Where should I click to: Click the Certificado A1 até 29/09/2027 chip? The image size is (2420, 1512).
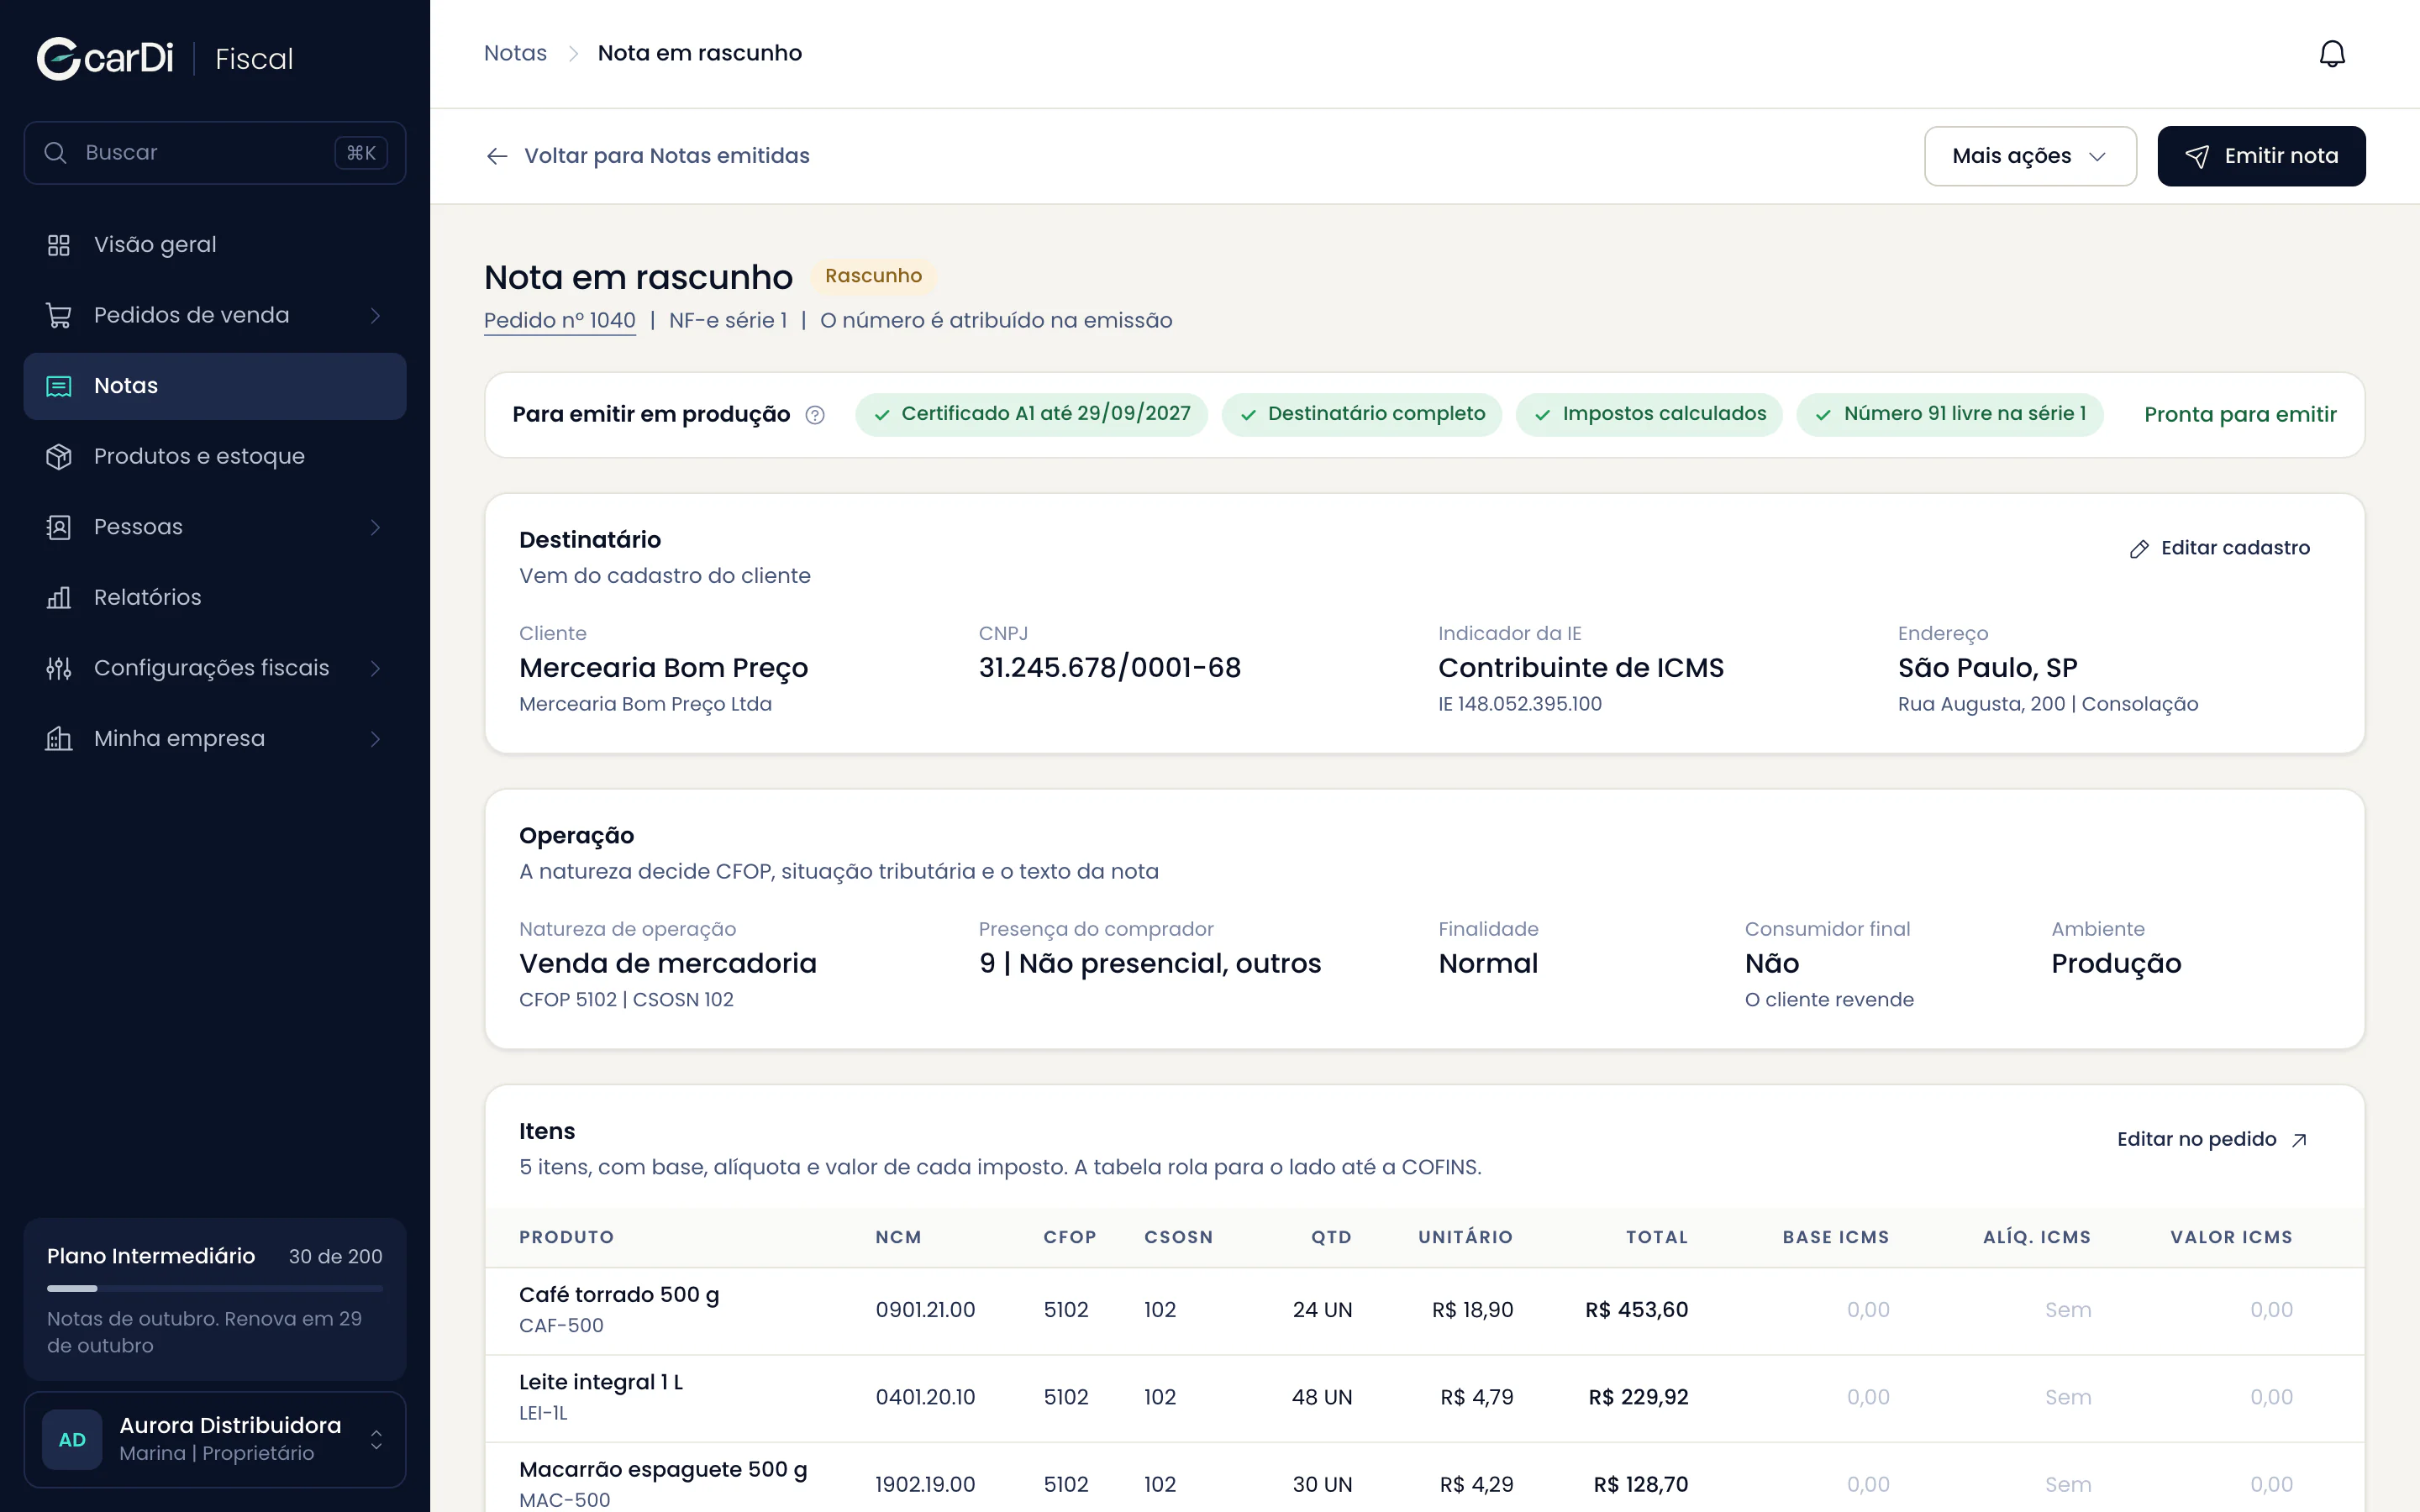[x=1031, y=414]
